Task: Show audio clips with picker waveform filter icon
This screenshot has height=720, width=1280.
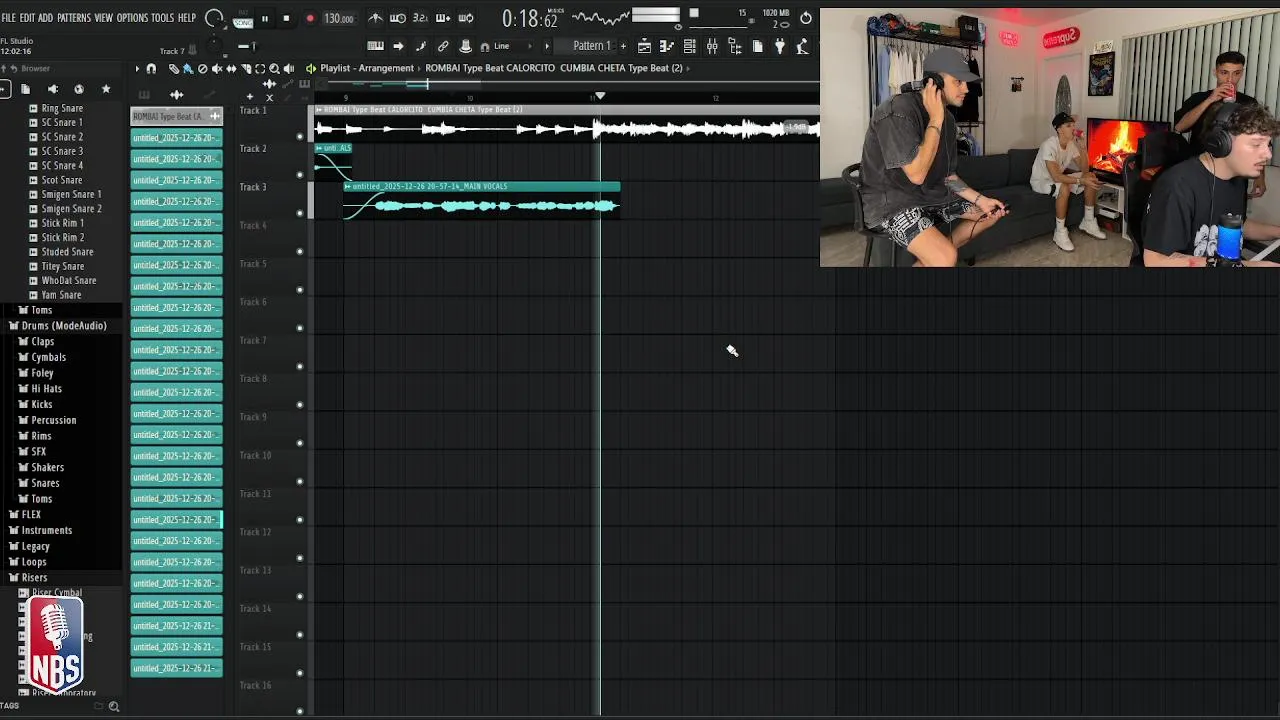Action: (x=176, y=94)
